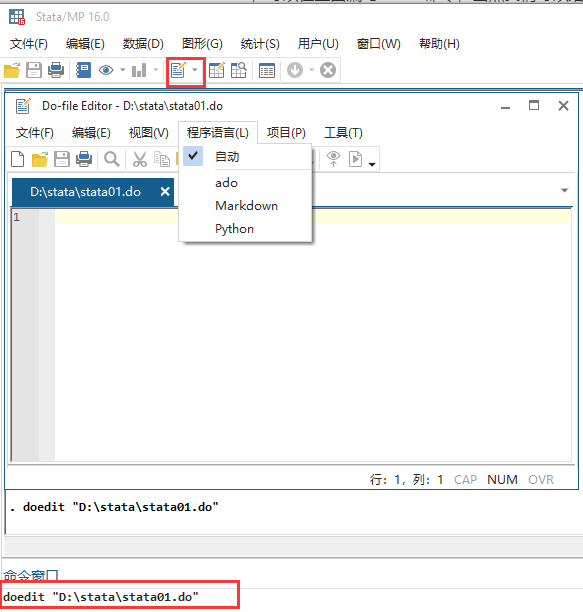Click Open folder icon in Do-file Editor toolbar
Image resolution: width=583 pixels, height=612 pixels.
[39, 159]
